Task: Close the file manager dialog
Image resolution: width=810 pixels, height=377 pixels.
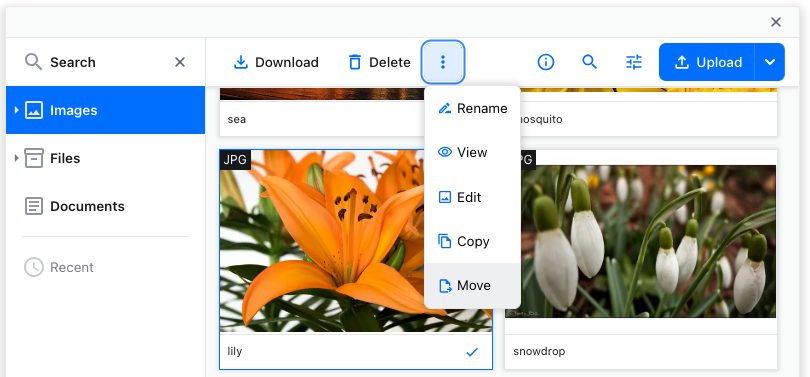Action: (775, 22)
